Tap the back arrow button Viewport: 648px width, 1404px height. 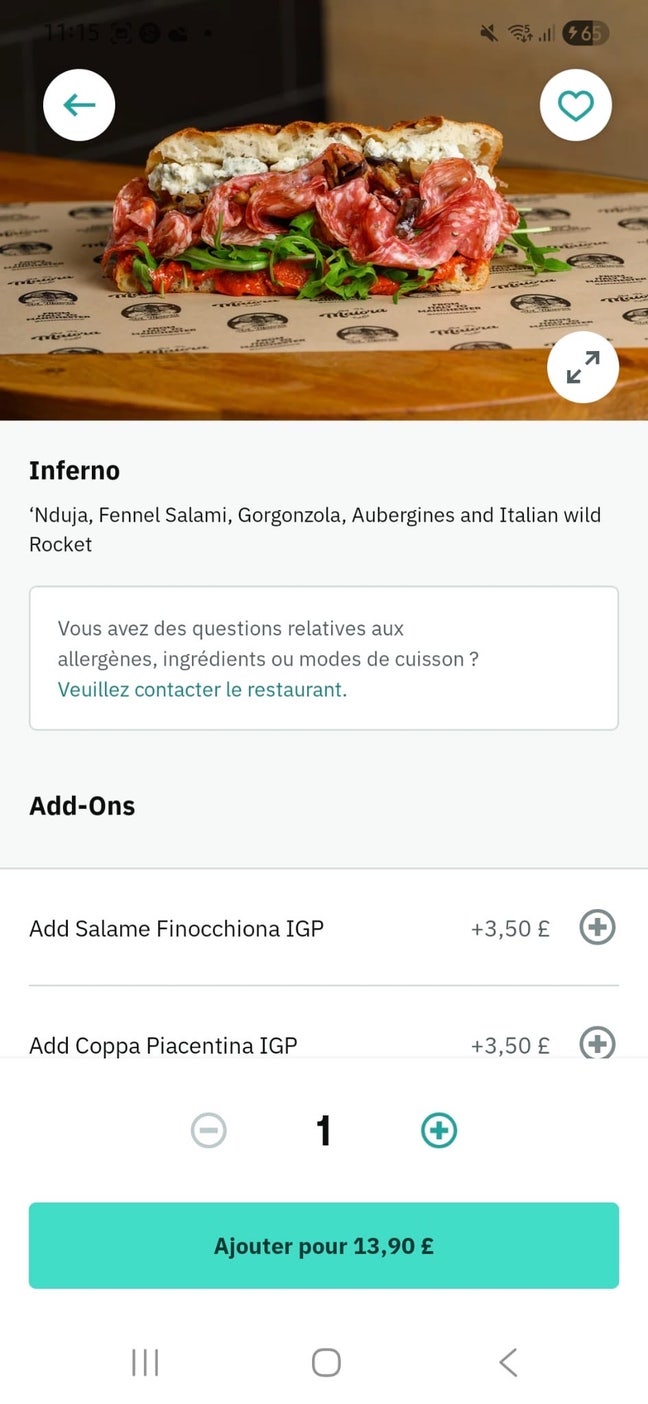tap(79, 105)
